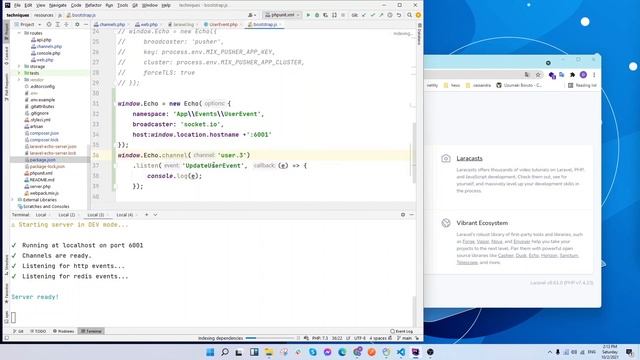Click the indexing dependencies progress bar
Viewport: 640px width, 360px height.
(269, 338)
